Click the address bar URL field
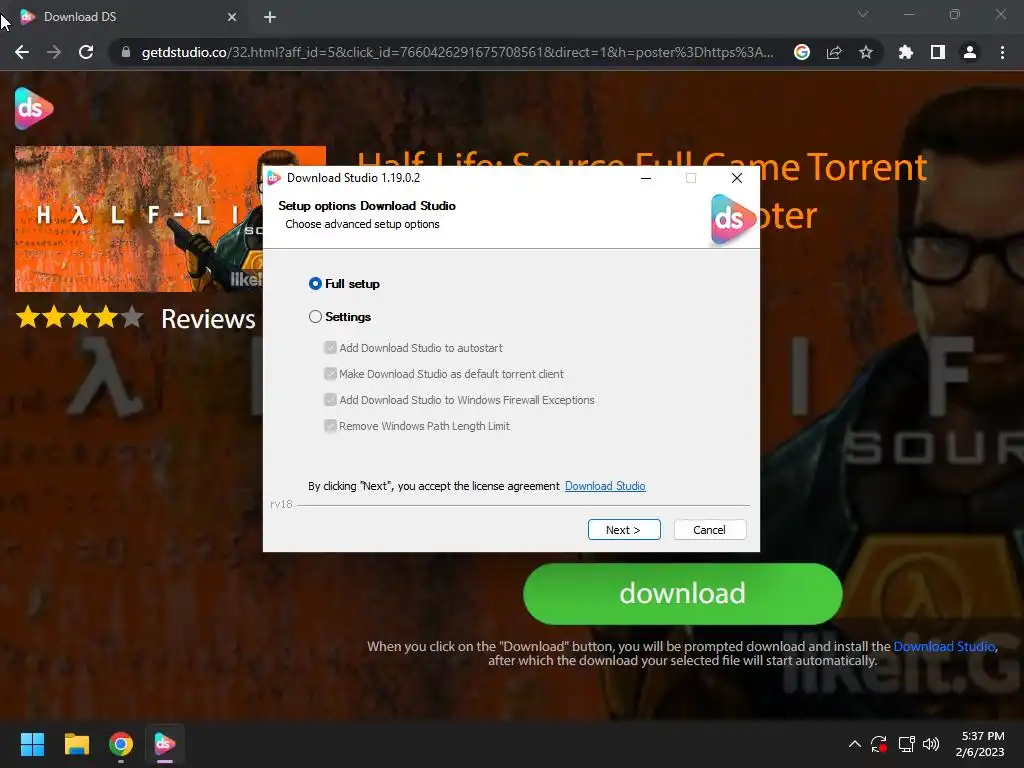Viewport: 1024px width, 768px height. (x=457, y=52)
